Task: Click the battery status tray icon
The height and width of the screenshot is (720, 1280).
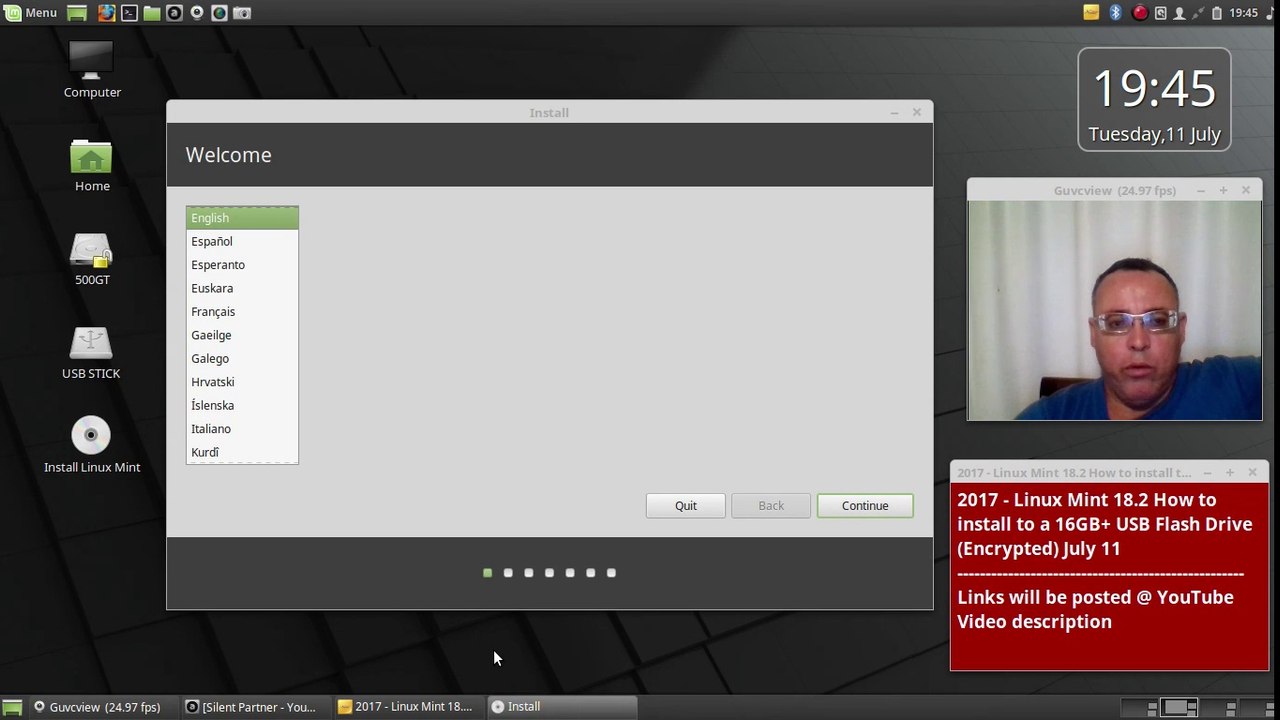Action: 1216,13
